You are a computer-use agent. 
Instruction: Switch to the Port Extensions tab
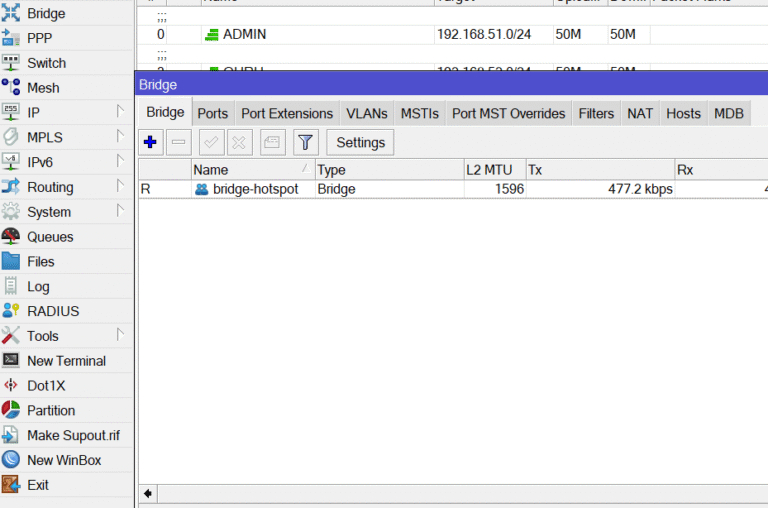(287, 114)
